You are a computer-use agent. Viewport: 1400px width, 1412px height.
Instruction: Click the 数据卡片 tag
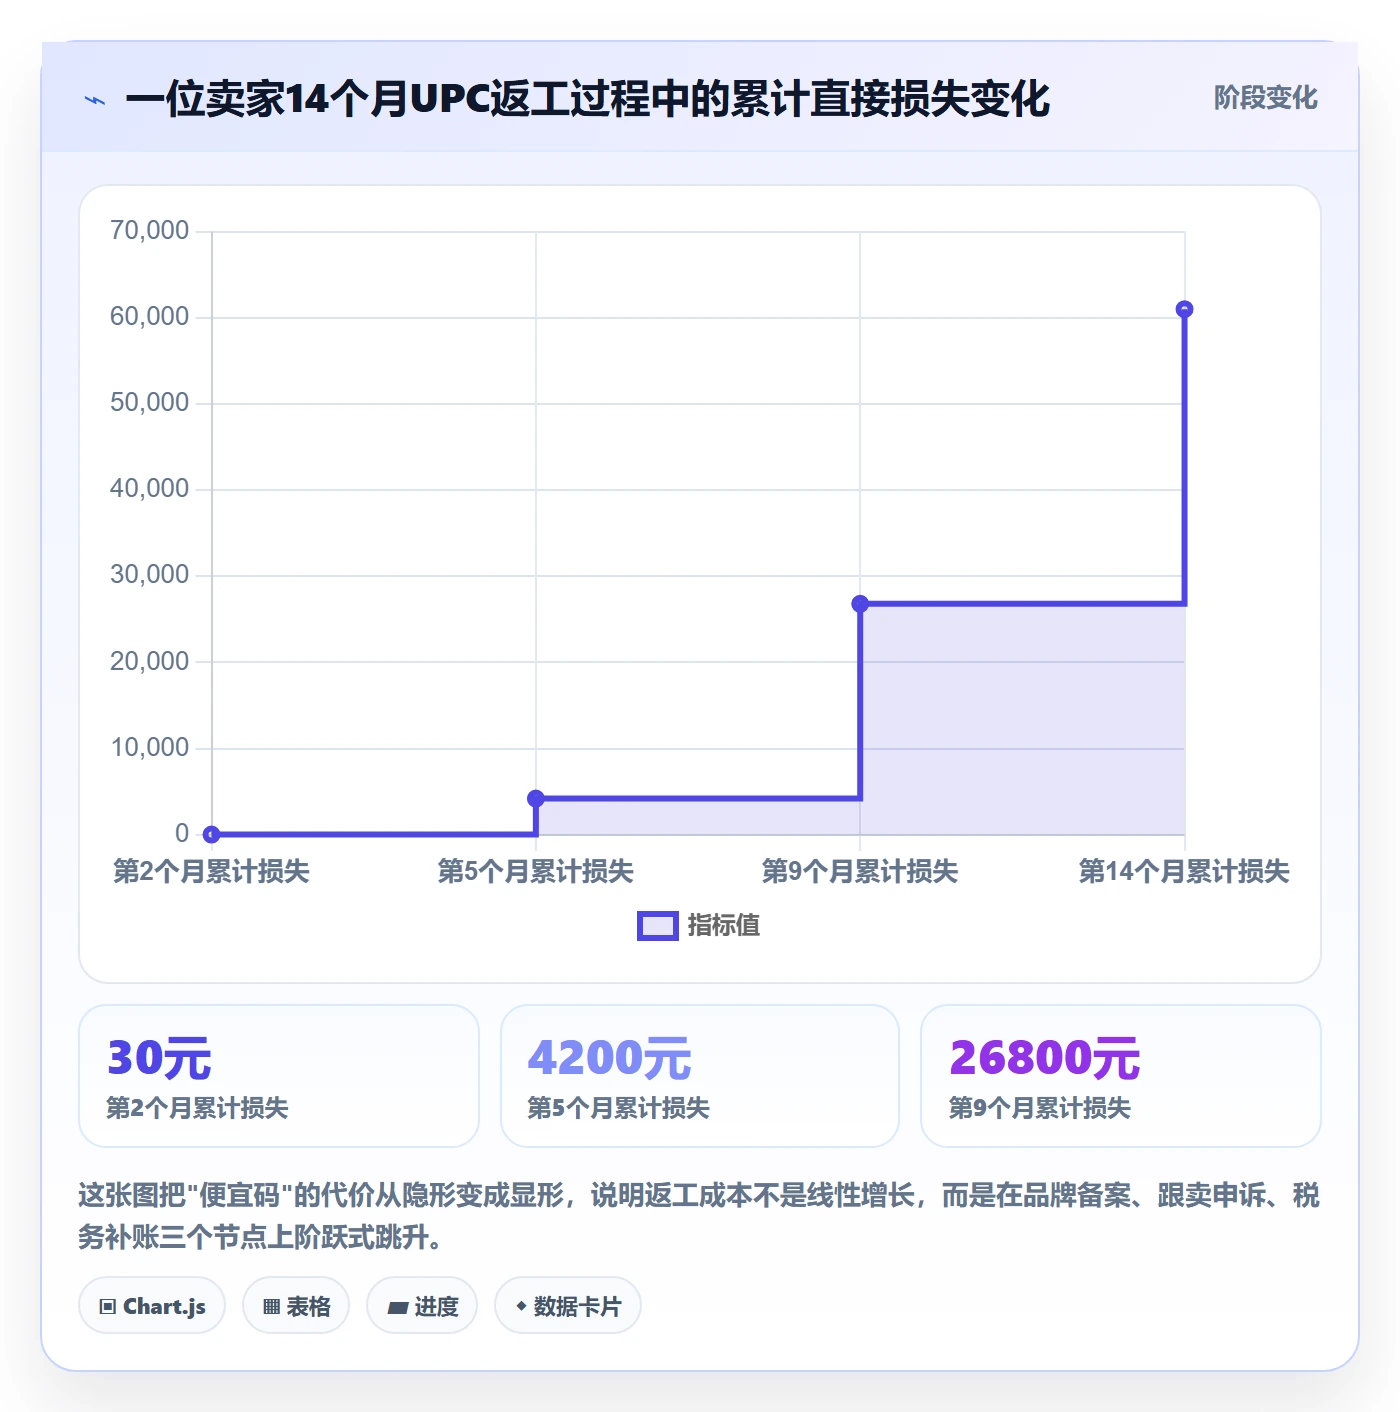[x=568, y=1306]
